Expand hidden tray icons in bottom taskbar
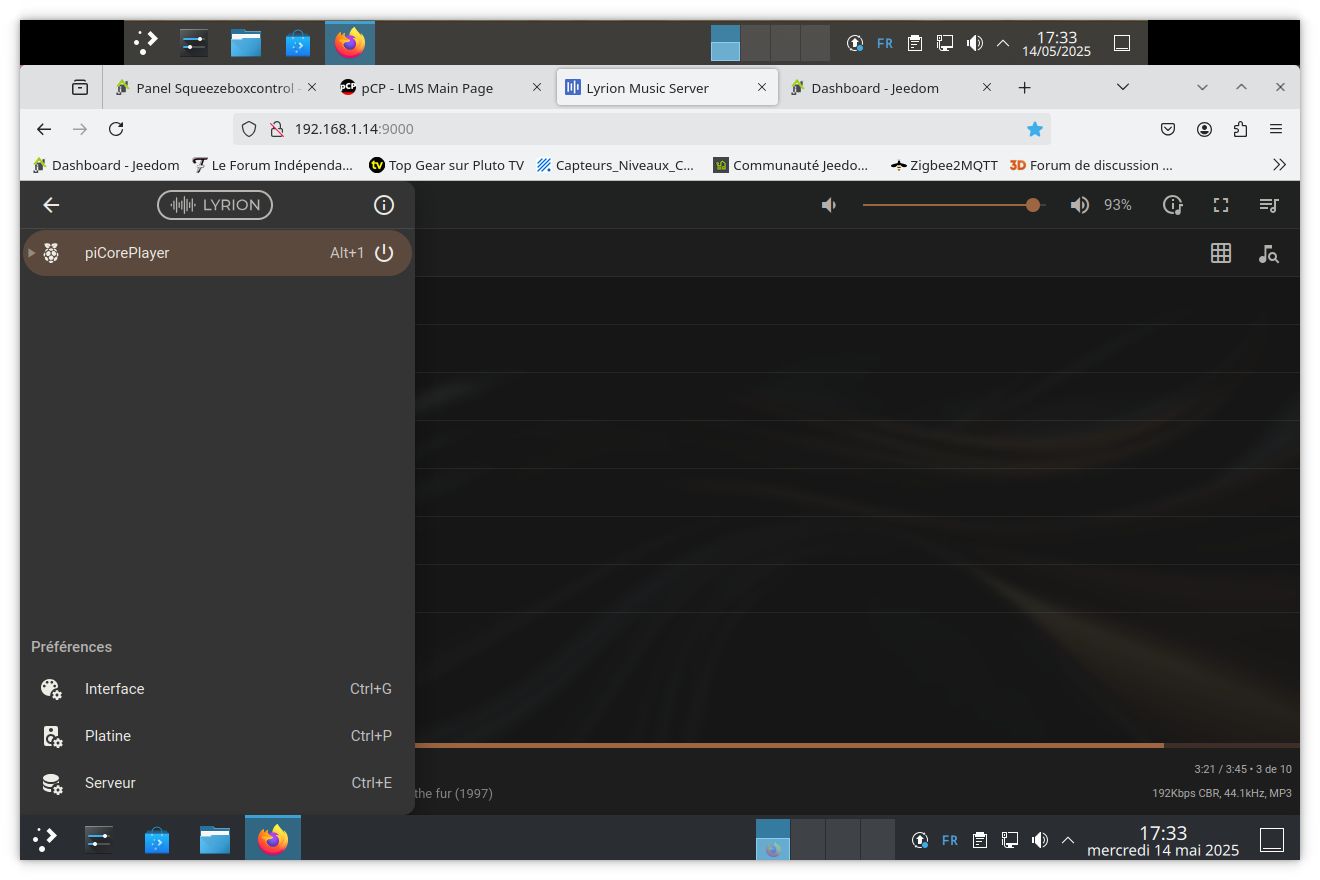This screenshot has width=1320, height=880. coord(1068,840)
